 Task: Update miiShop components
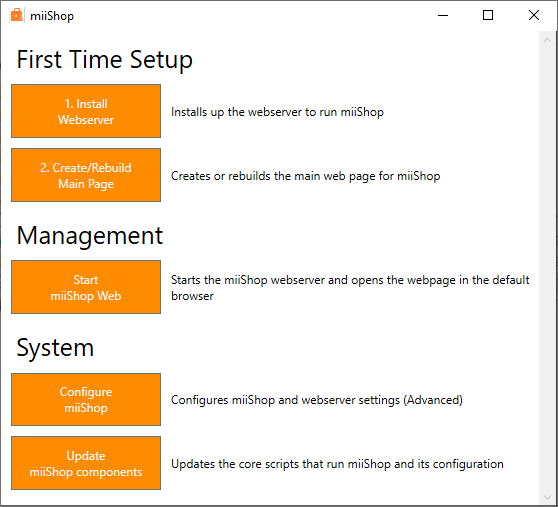click(x=86, y=463)
